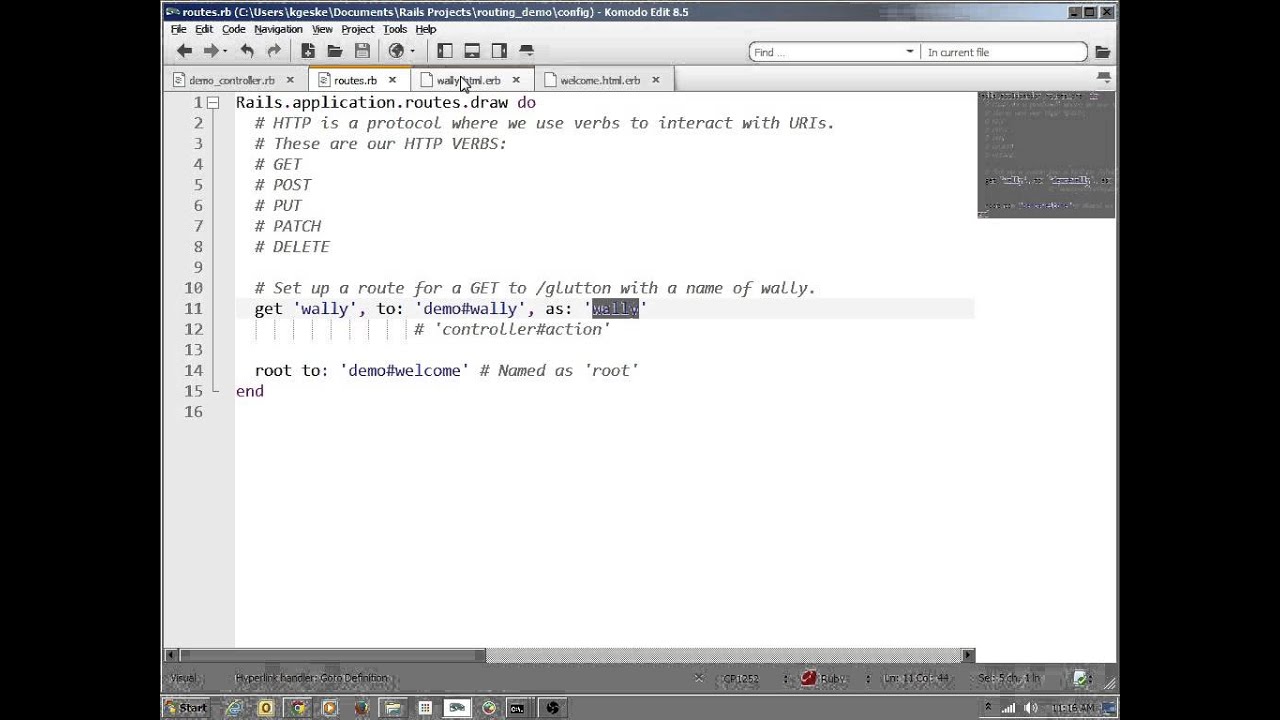The image size is (1280, 720).
Task: Open the file explorer folder taskbar icon
Action: [x=393, y=708]
